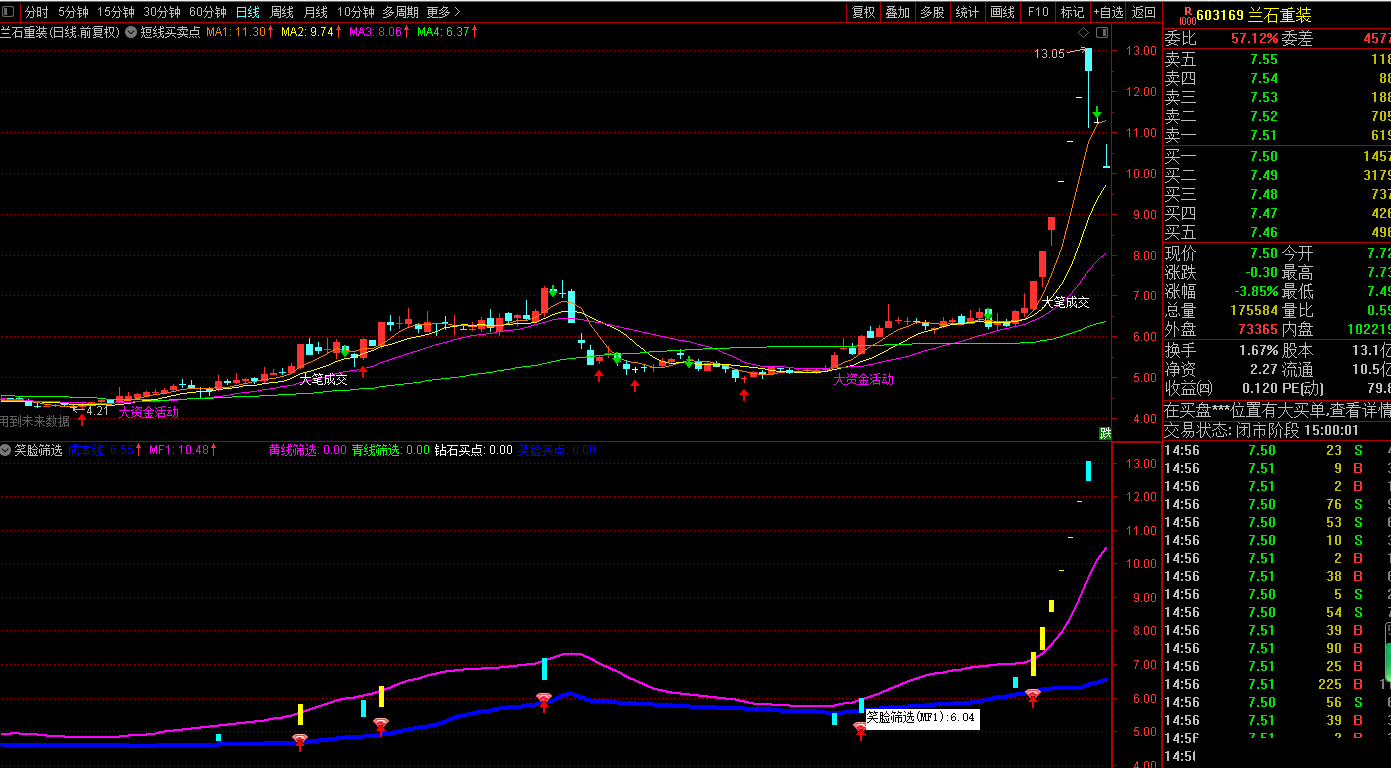Click the 603169 兰石重装 stock title

coord(1253,15)
